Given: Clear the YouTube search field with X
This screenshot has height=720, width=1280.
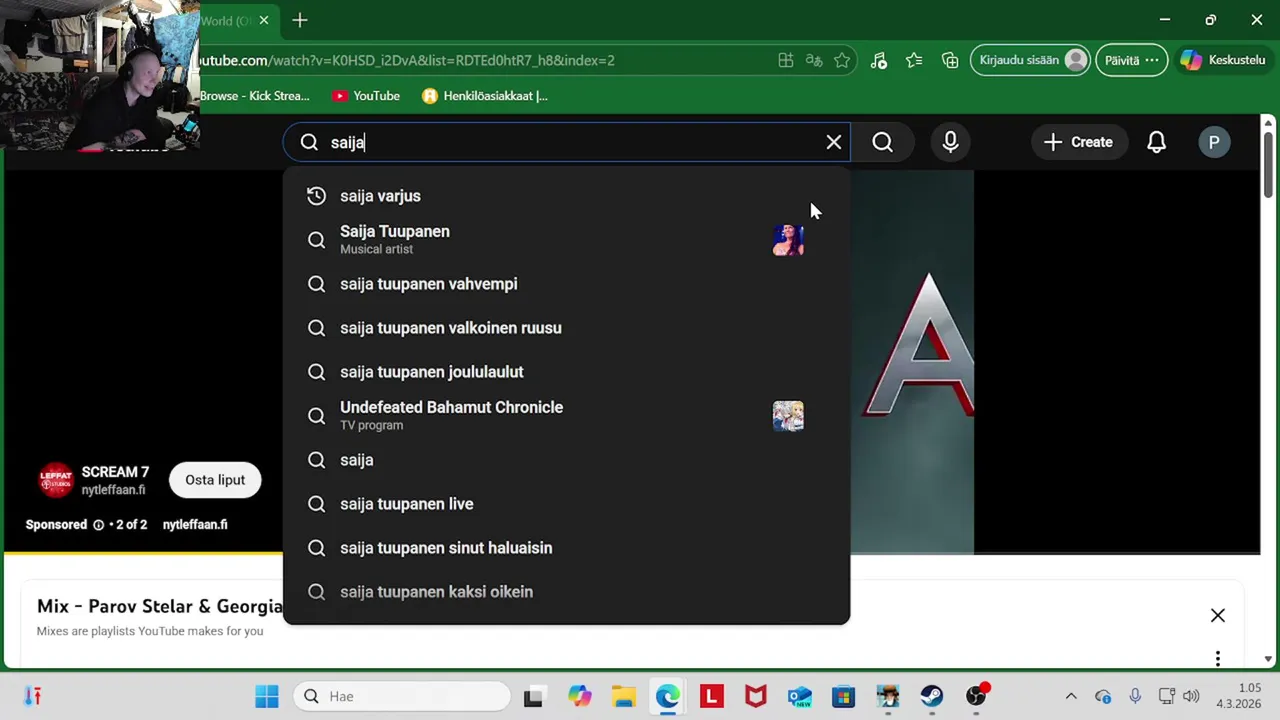Looking at the screenshot, I should point(834,142).
